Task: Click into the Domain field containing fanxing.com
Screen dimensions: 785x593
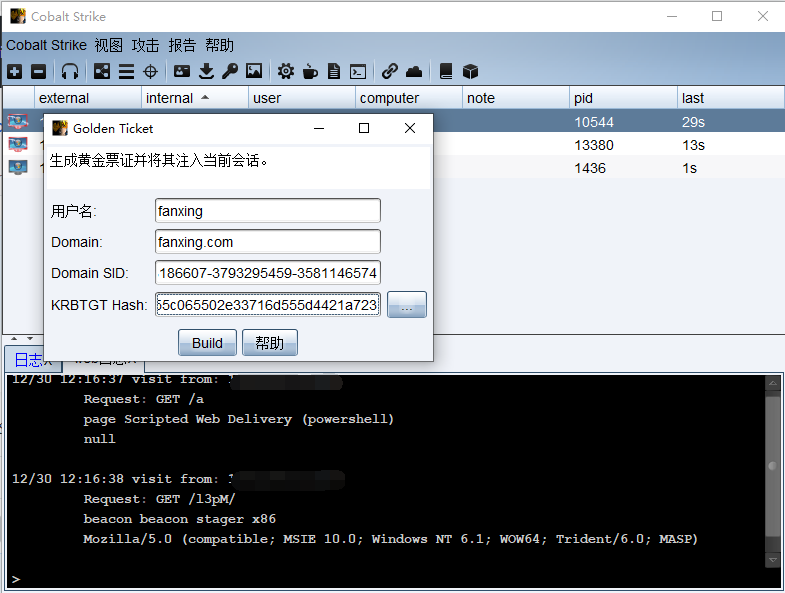Action: pos(268,242)
